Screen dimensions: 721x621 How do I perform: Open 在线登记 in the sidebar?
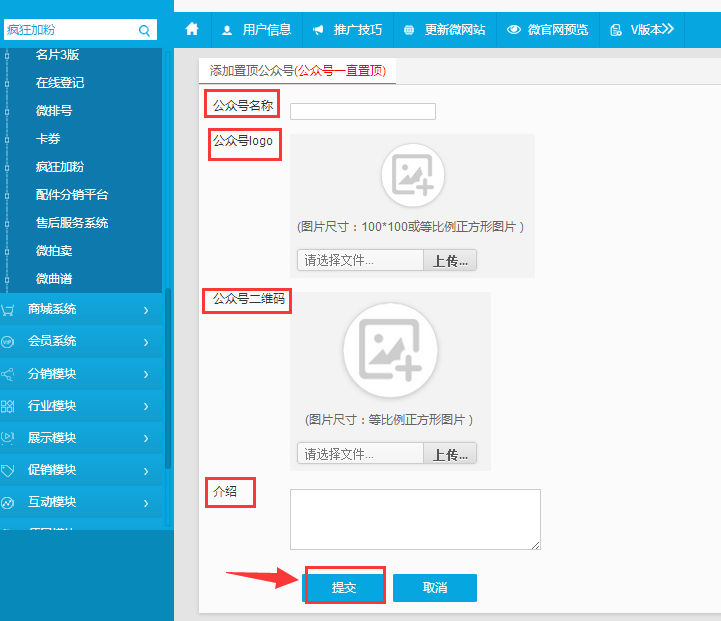60,83
